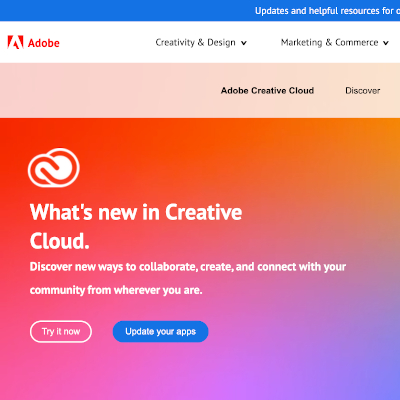Click the Discover new ways to collaborate text
400x400 pixels.
(188, 278)
